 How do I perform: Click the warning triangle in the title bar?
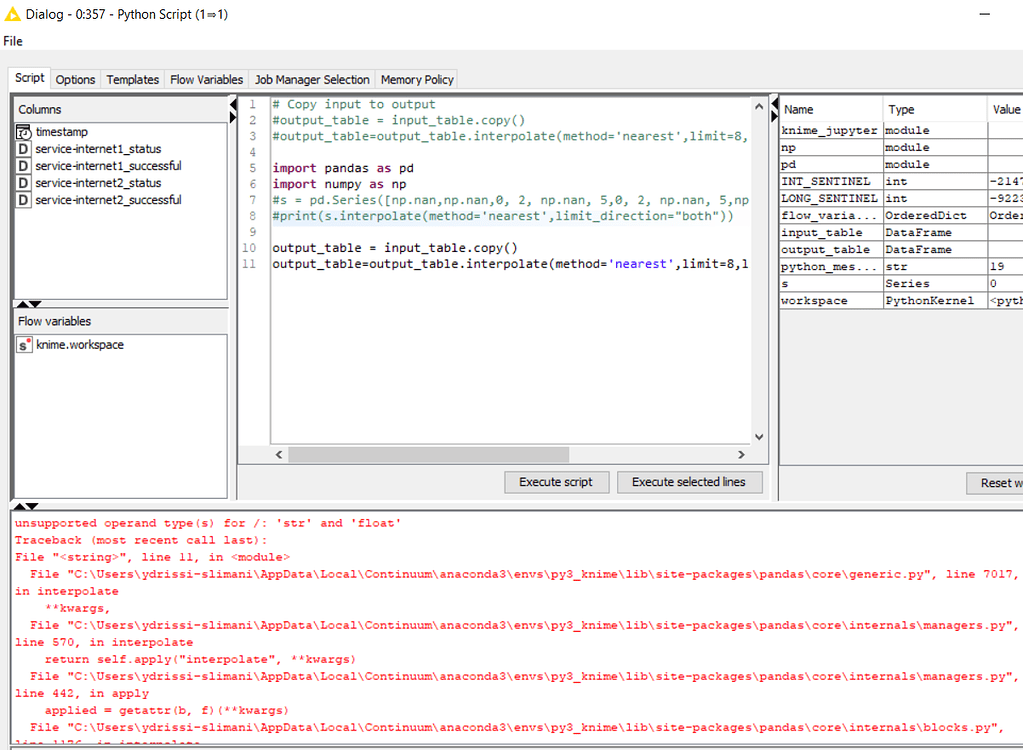(12, 14)
